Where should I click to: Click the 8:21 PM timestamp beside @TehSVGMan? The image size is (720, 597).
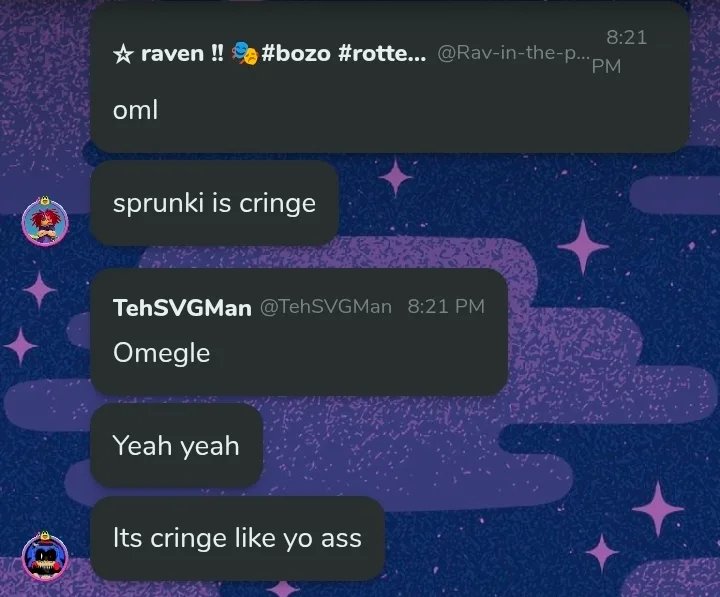coord(445,307)
